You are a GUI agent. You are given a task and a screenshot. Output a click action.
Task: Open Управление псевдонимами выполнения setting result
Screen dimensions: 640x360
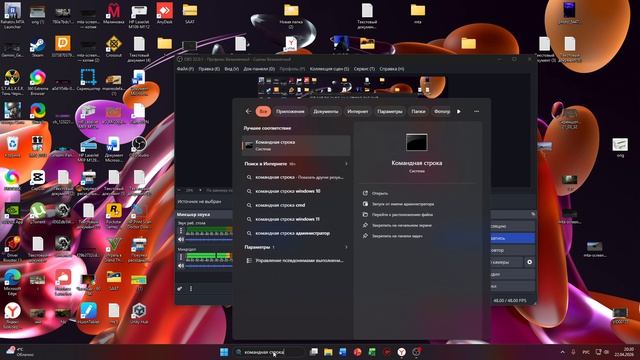click(x=296, y=260)
